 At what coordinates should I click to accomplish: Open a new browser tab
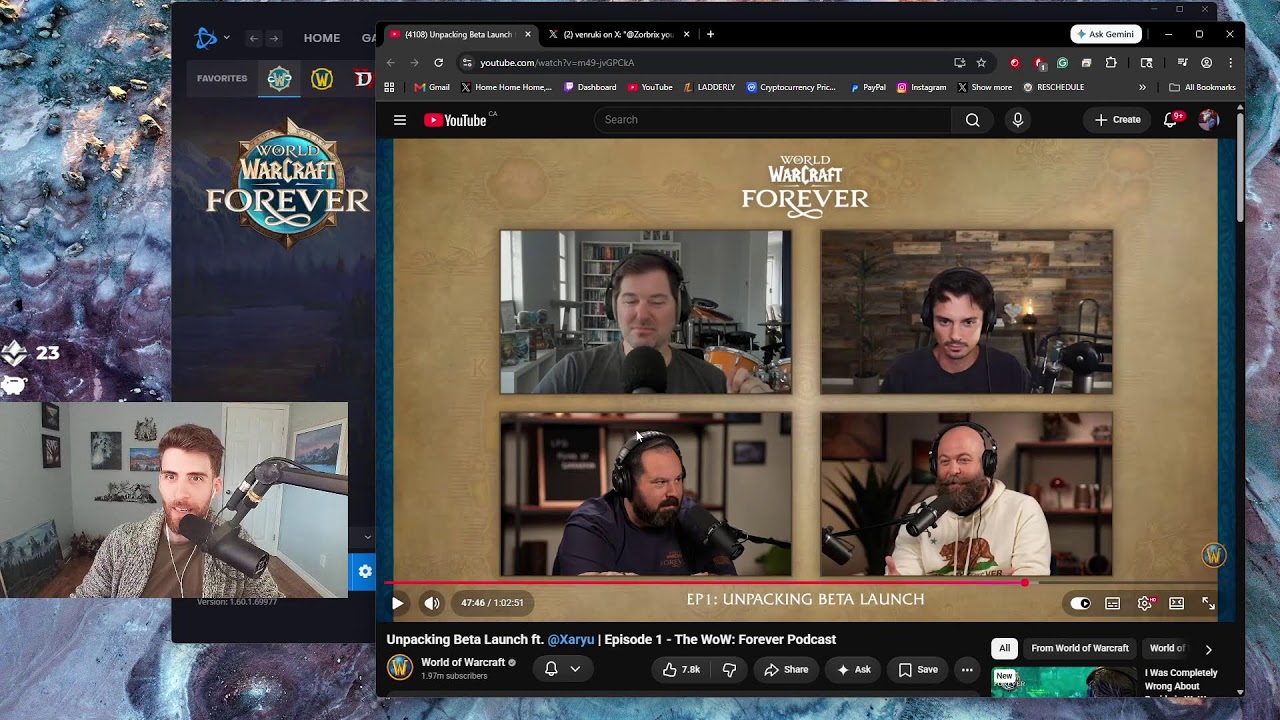tap(710, 34)
